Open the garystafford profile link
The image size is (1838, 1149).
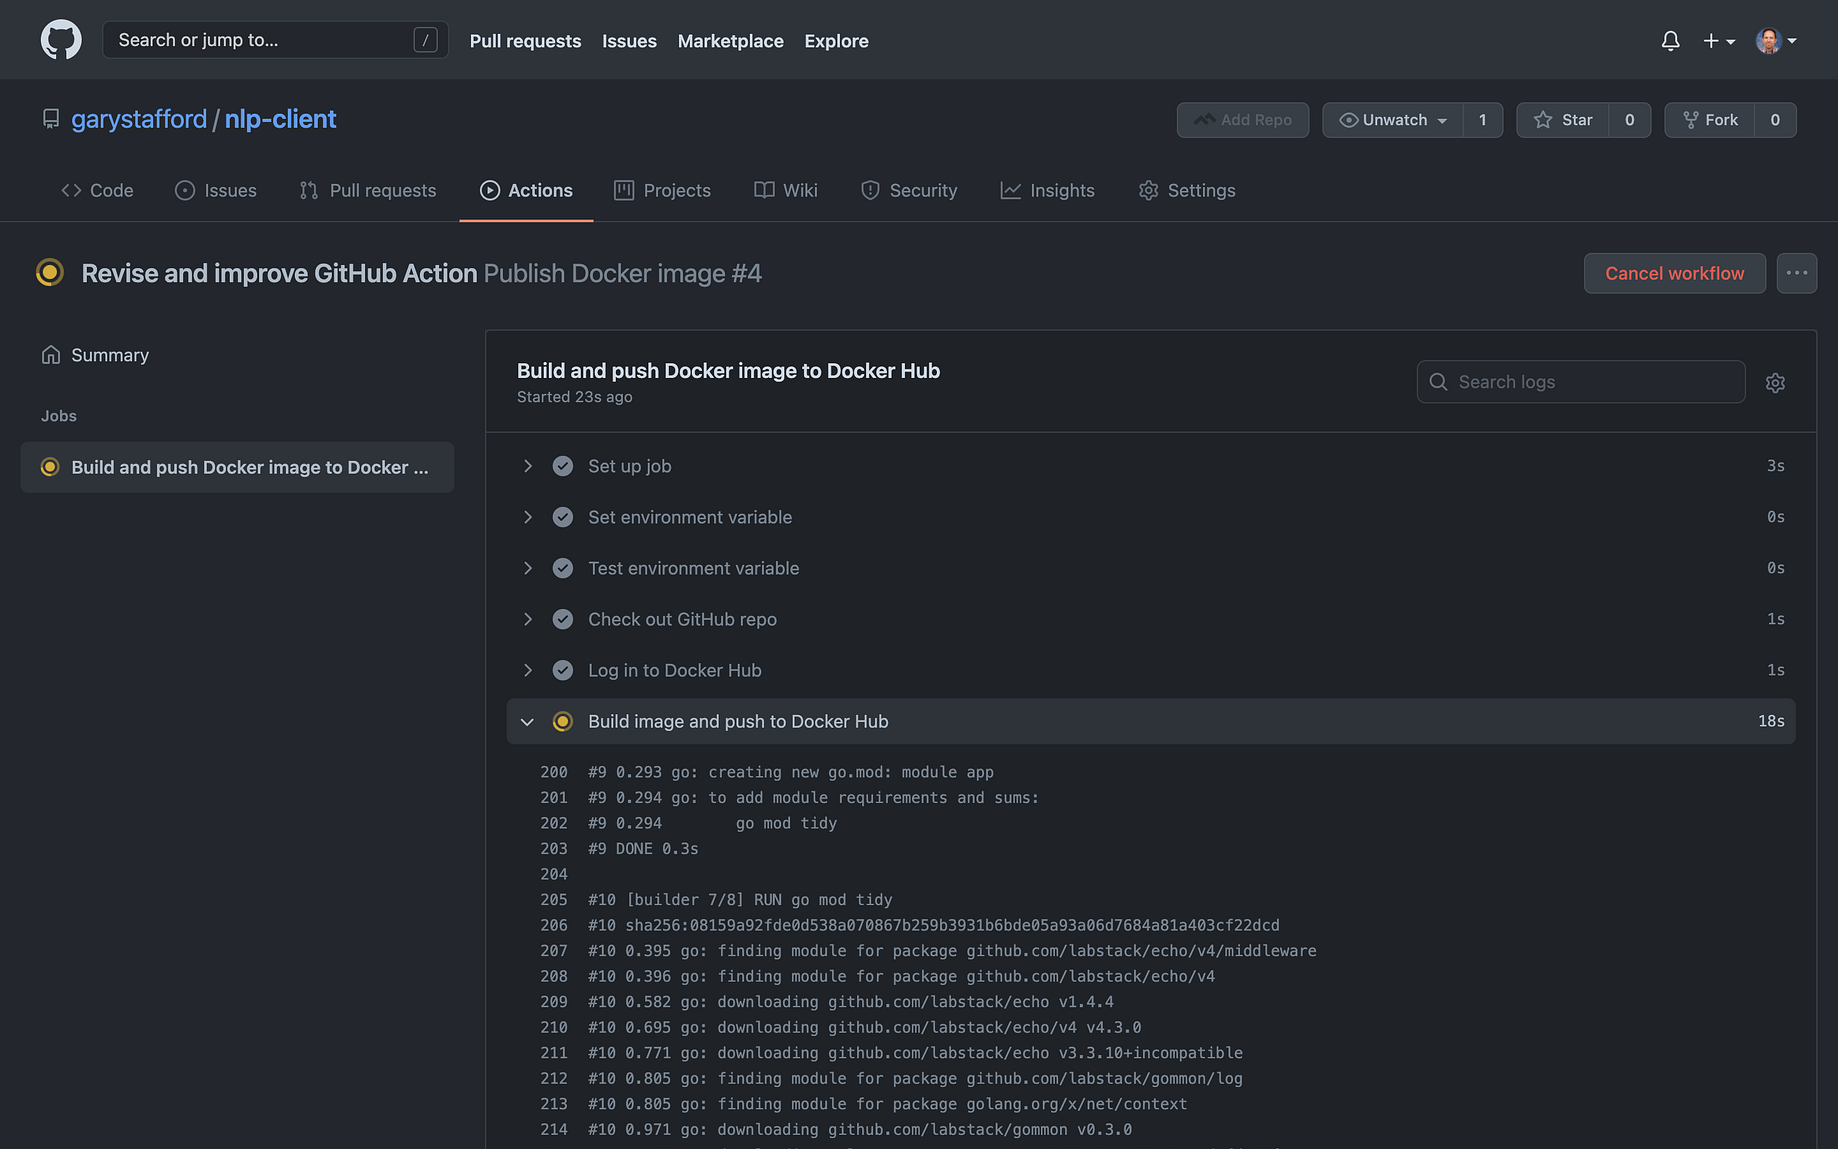coord(138,119)
